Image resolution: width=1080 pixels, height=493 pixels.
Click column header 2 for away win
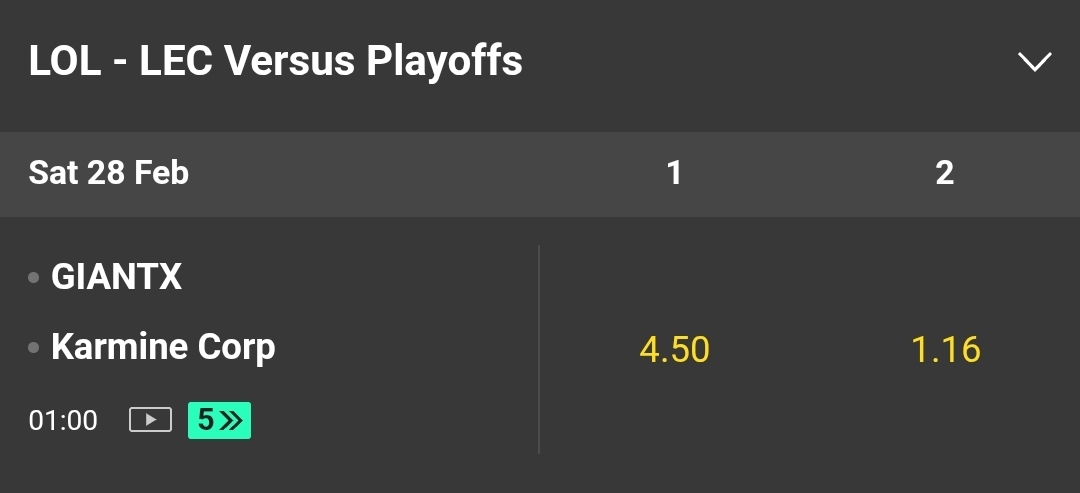pos(945,173)
